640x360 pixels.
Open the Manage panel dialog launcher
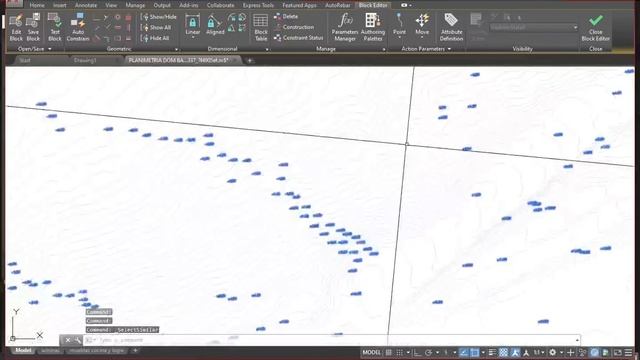tap(384, 49)
